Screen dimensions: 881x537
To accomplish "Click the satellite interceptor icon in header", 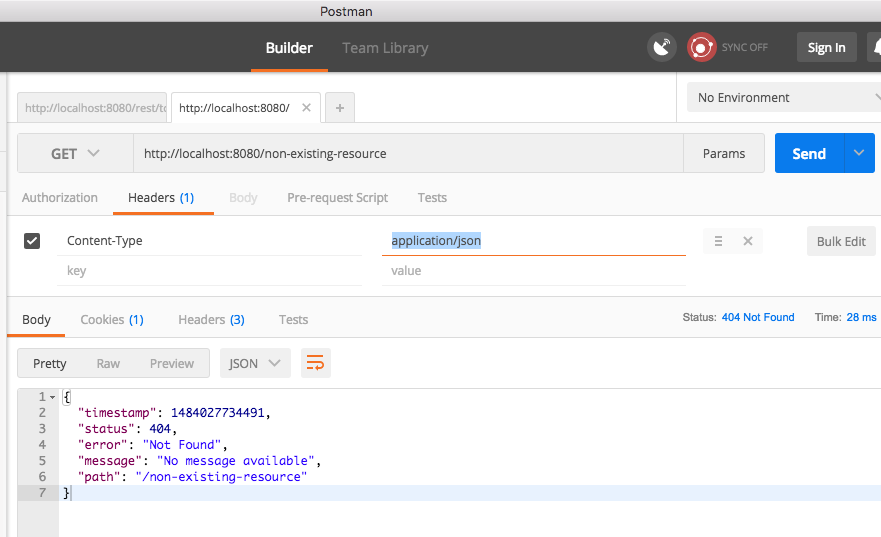I will click(x=661, y=47).
